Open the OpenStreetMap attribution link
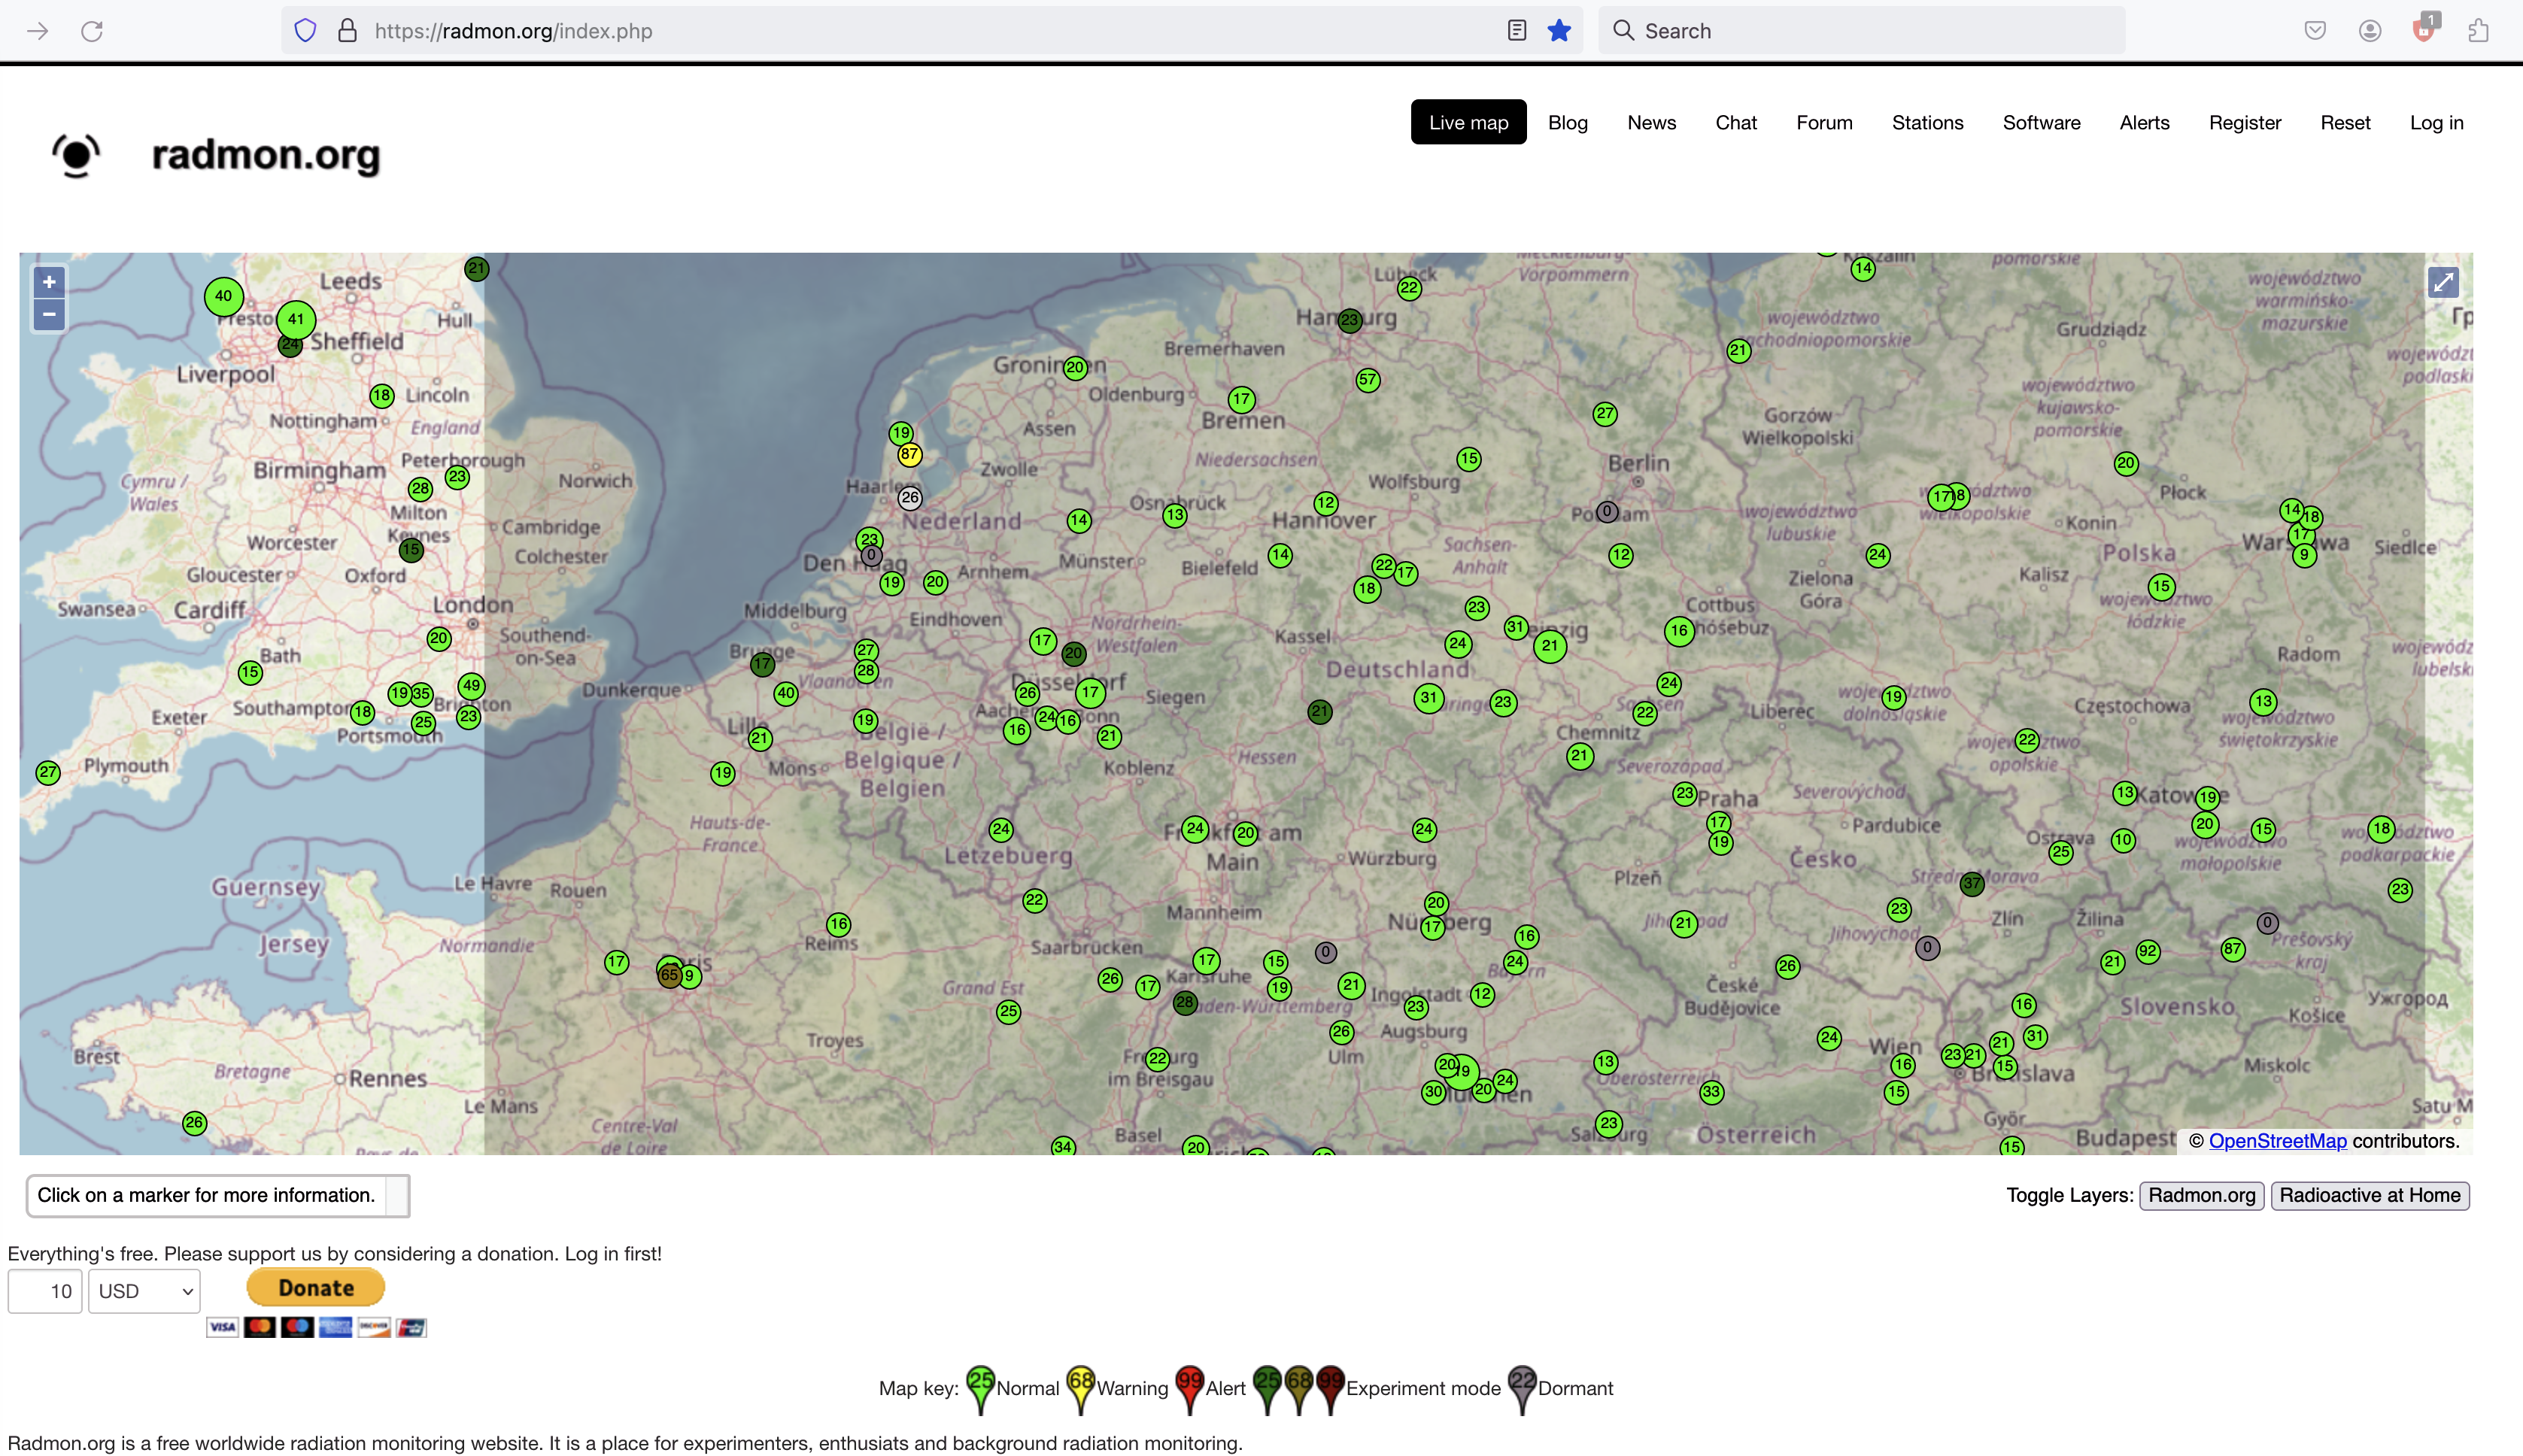 (x=2277, y=1141)
